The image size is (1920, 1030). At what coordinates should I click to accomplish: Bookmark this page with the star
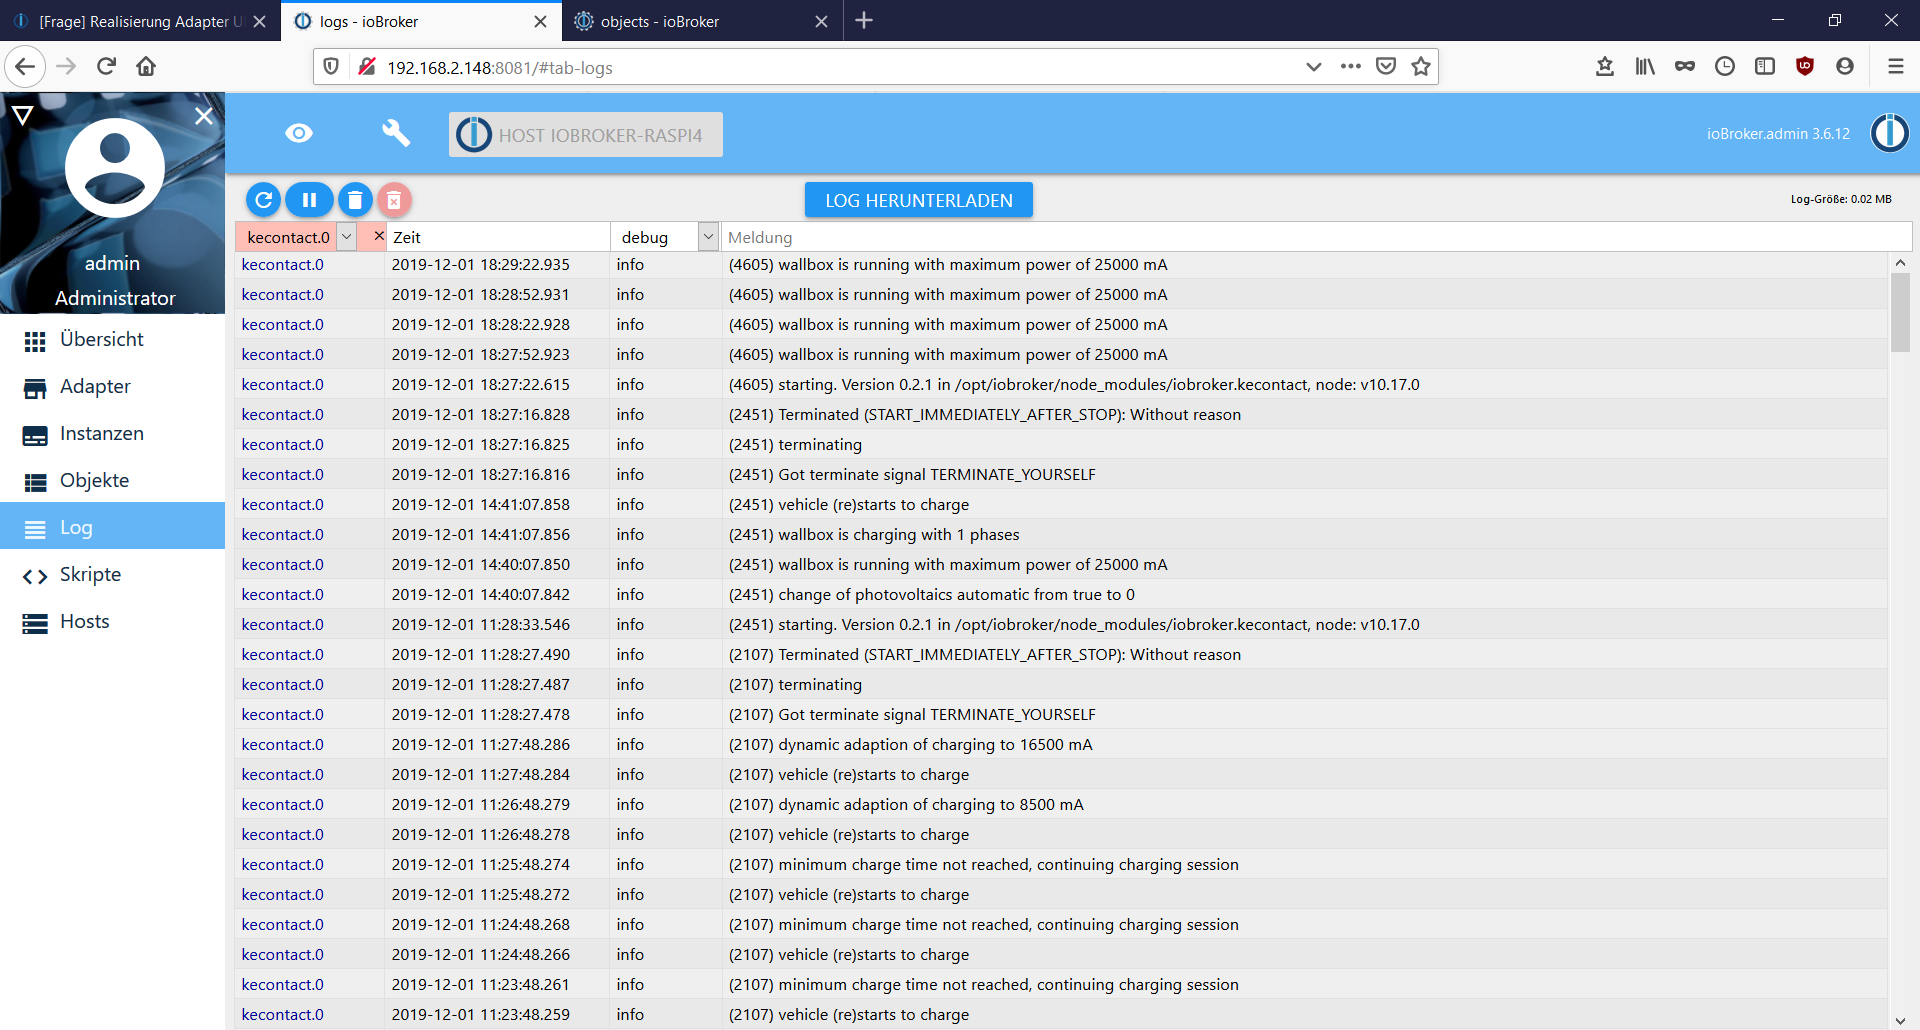(1421, 67)
